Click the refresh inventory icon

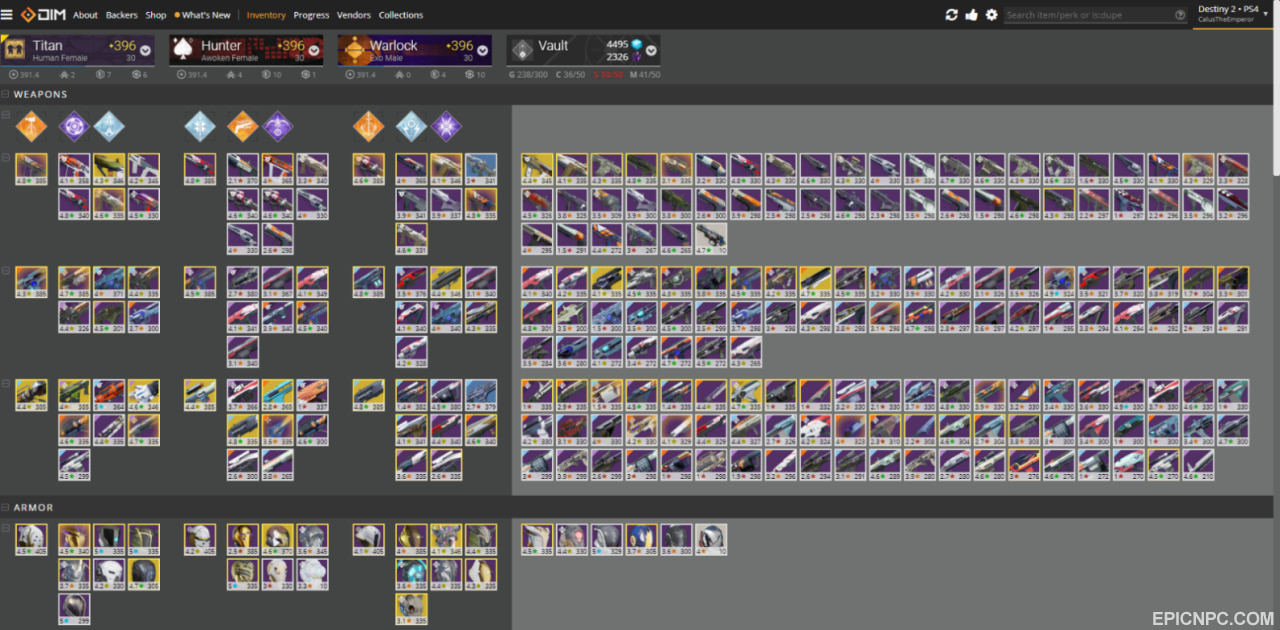click(x=952, y=15)
